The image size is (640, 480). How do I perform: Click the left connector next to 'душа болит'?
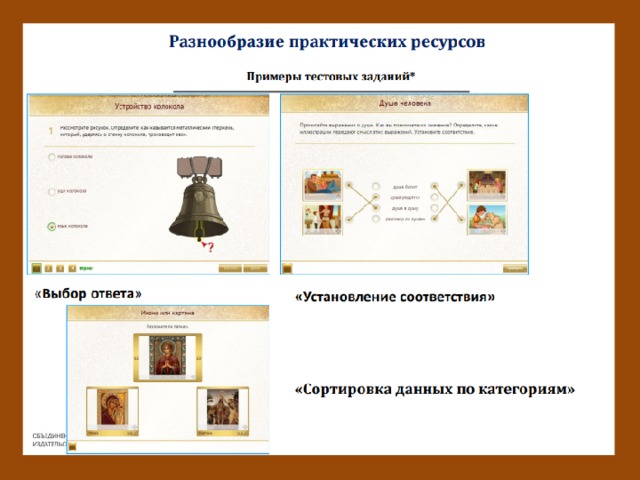pyautogui.click(x=375, y=187)
